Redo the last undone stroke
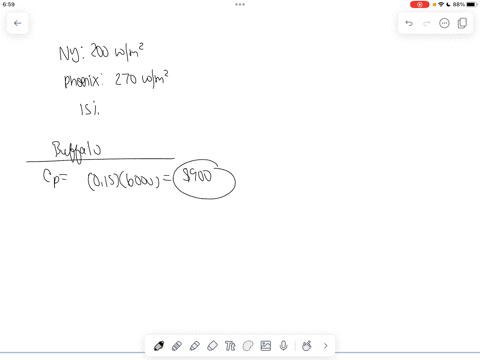 [x=426, y=23]
